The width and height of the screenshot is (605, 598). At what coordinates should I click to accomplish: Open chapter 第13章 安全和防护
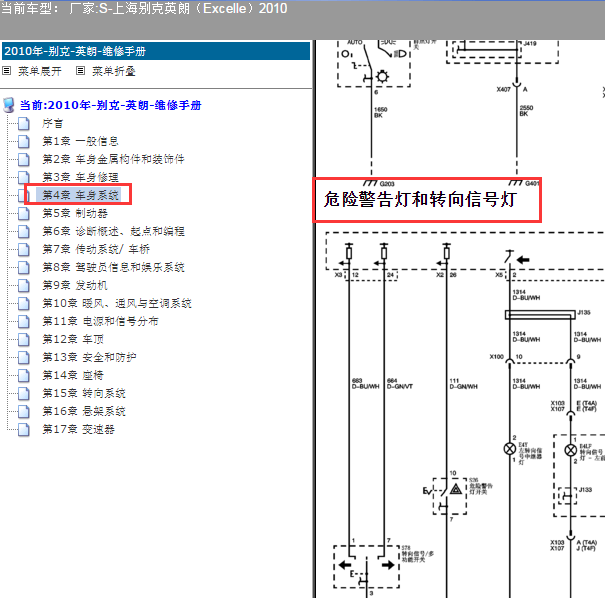point(89,357)
